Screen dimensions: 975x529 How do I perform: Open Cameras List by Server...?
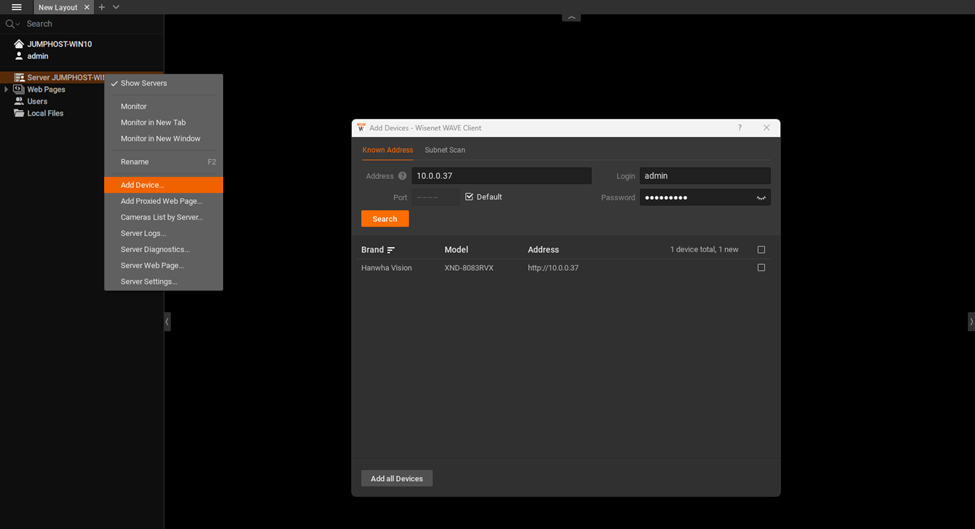click(x=164, y=217)
